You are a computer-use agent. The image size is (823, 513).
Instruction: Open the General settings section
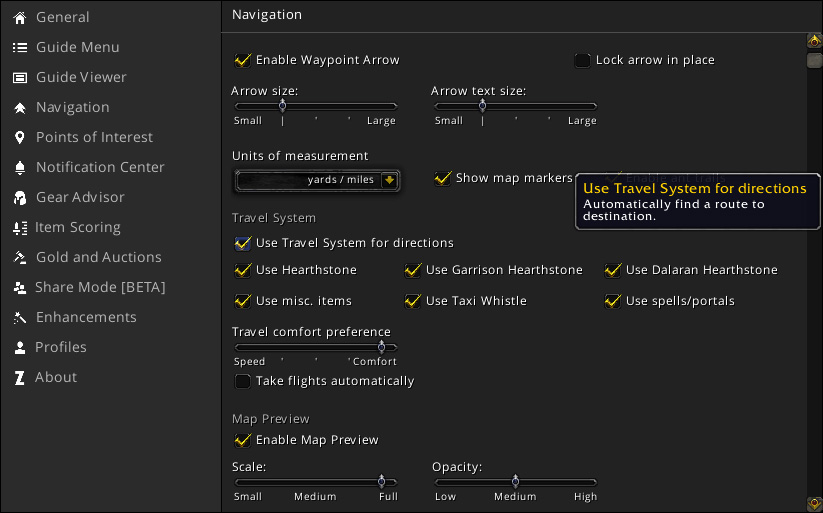[62, 17]
